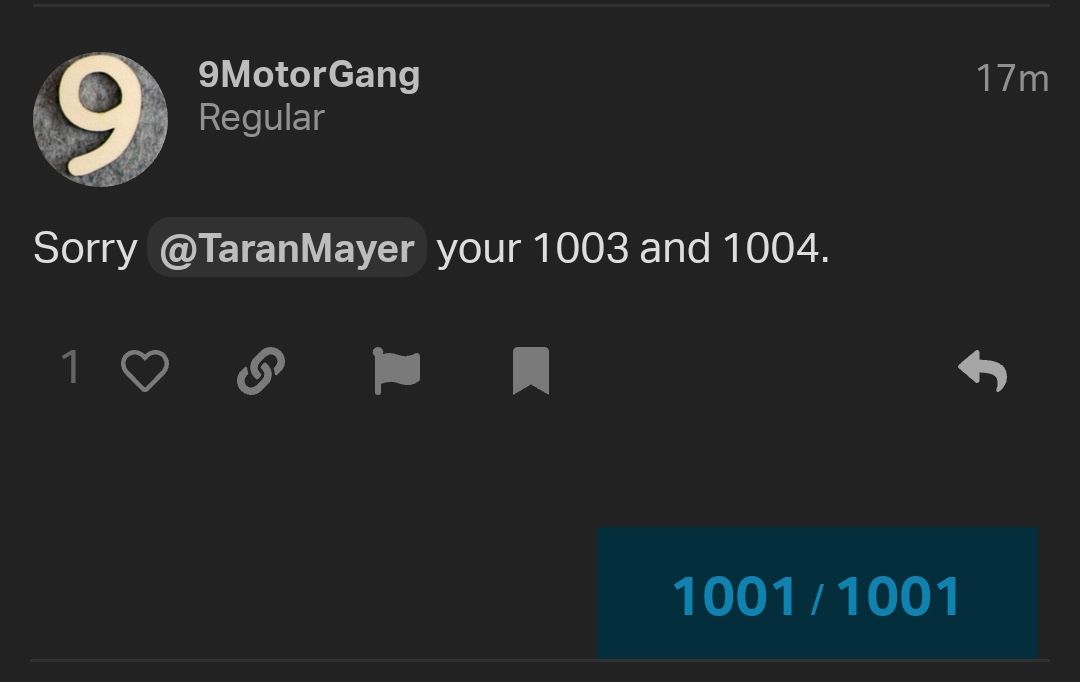
Task: Click the number 1004 in the message
Action: click(771, 248)
